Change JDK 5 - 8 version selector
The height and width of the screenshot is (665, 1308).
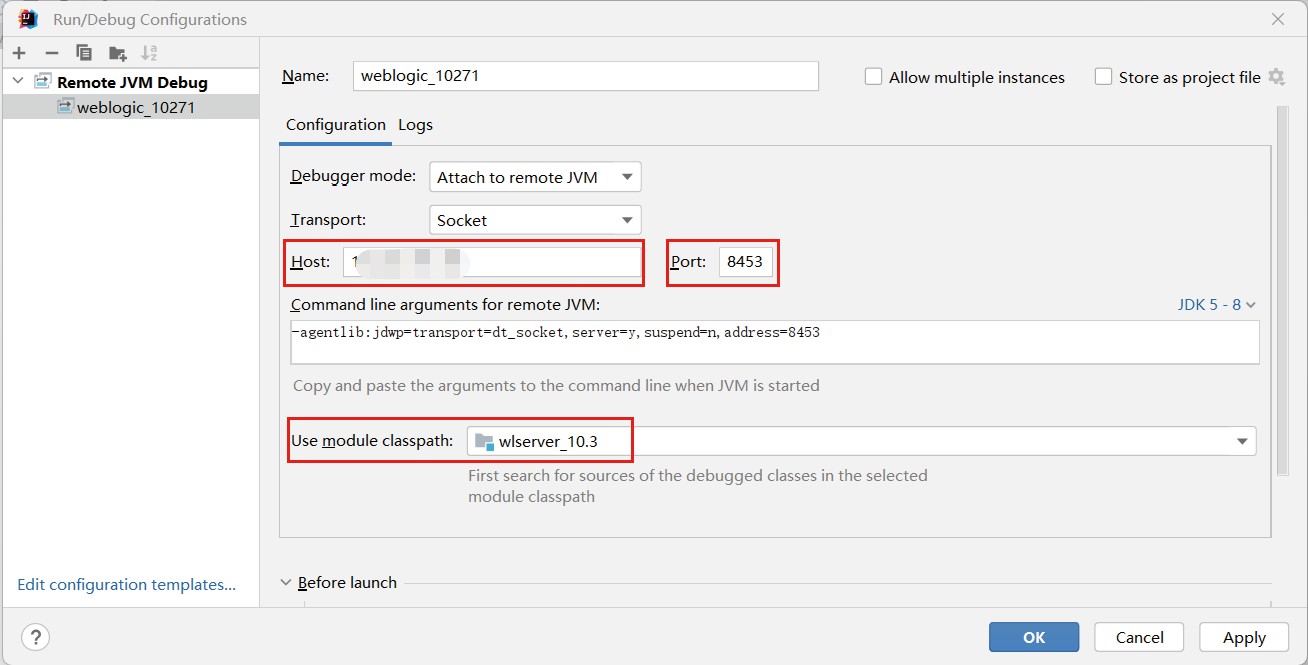(1217, 304)
